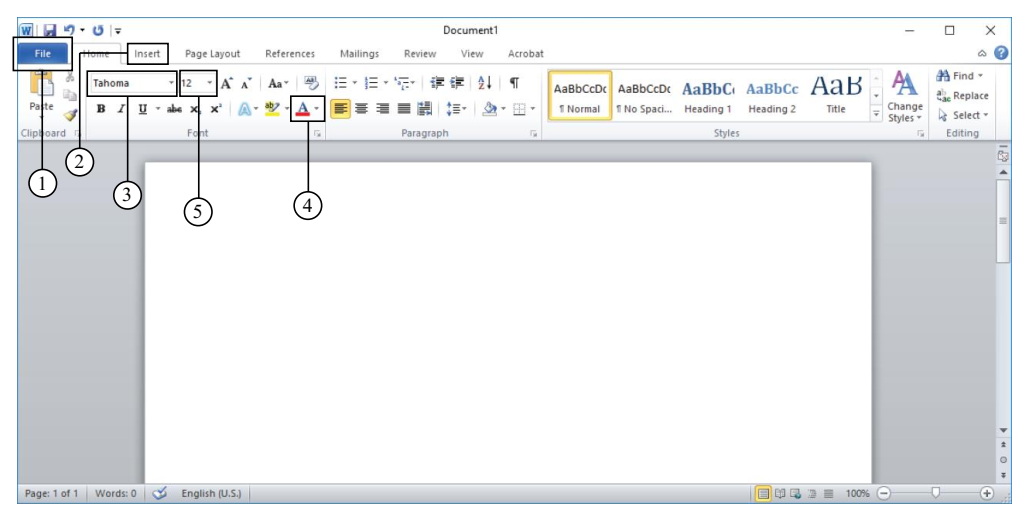Viewport: 1030px width, 530px height.
Task: Click the Clear Formatting icon
Action: coord(311,84)
